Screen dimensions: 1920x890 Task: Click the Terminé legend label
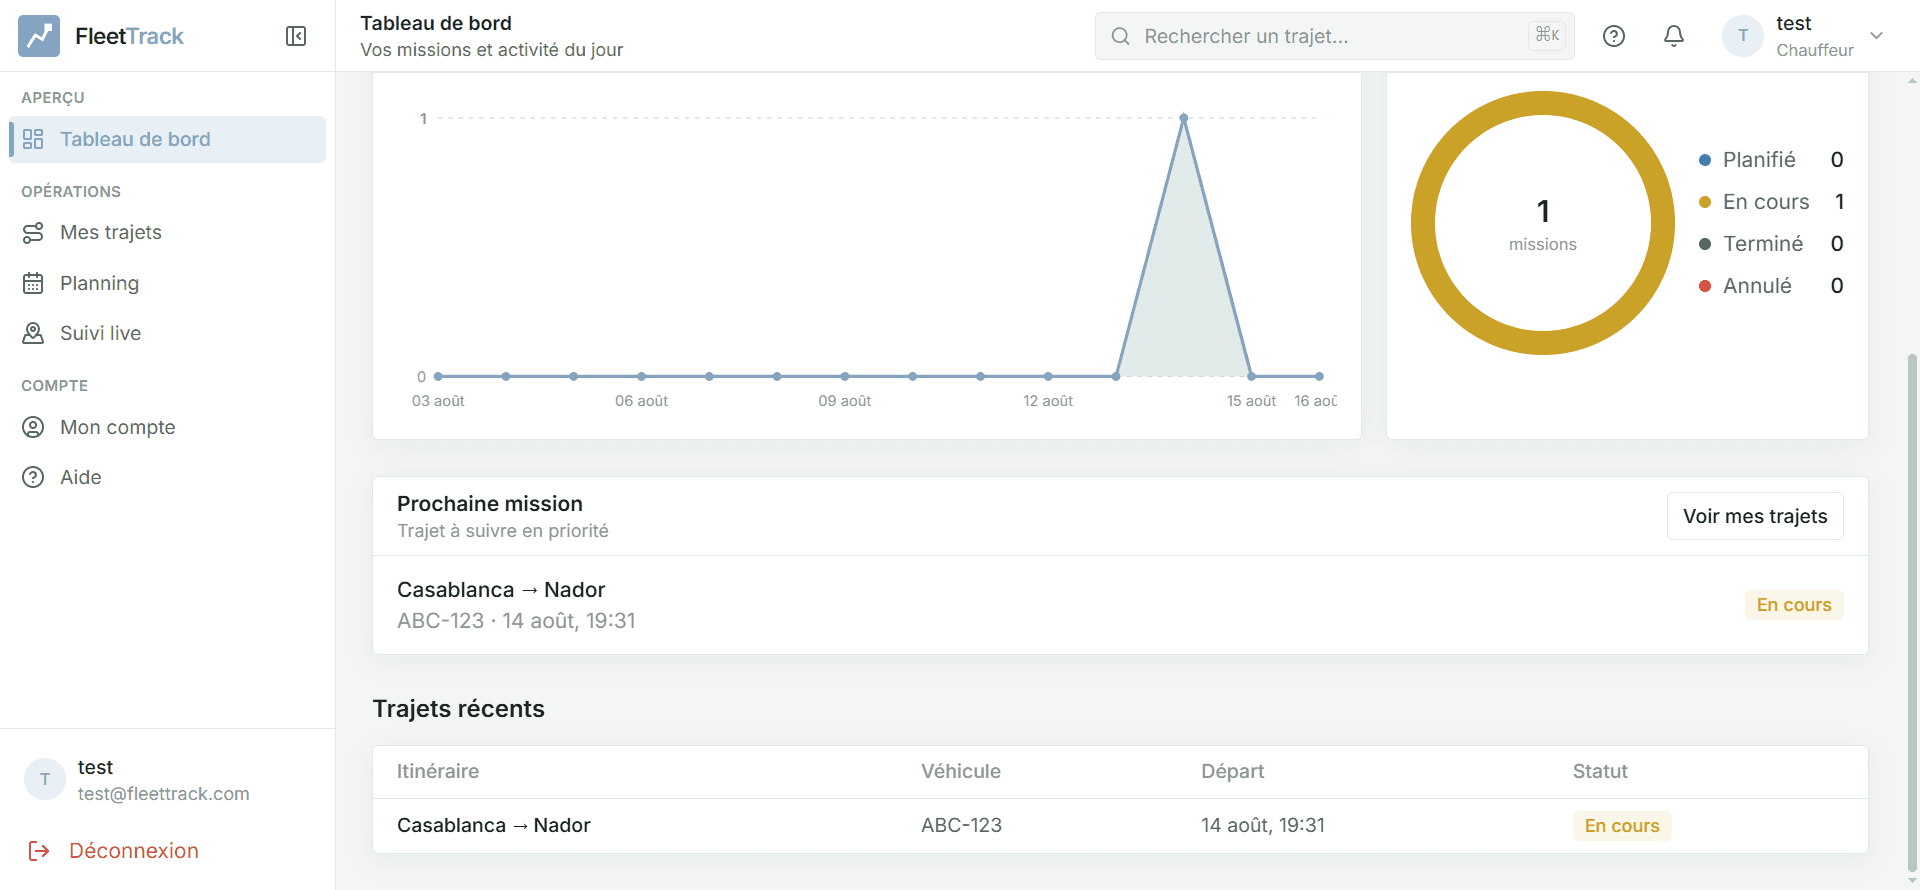[1763, 244]
